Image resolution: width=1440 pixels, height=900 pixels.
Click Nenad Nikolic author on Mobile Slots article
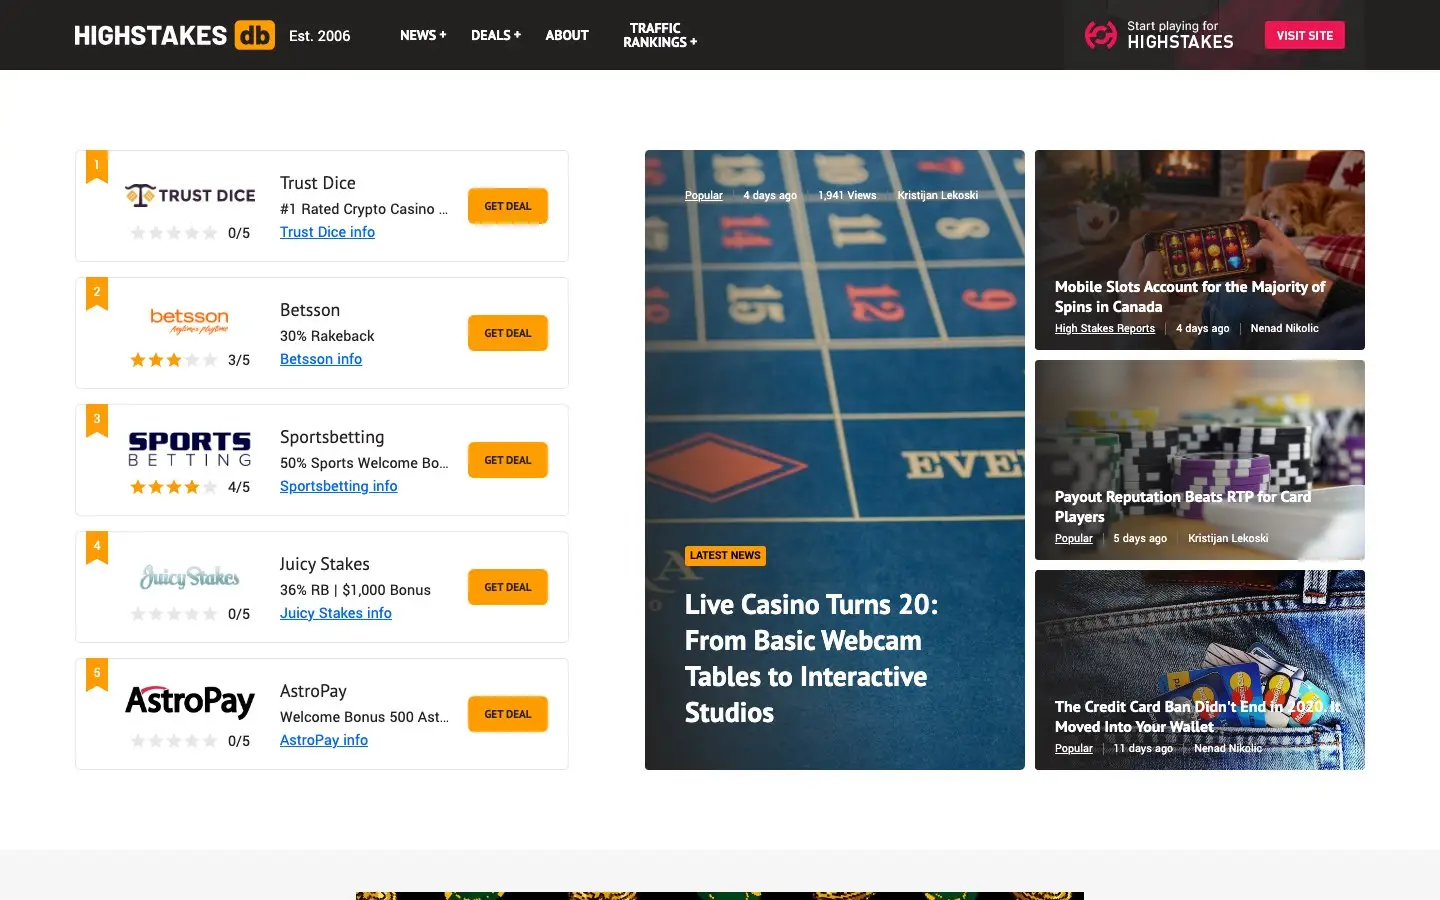coord(1285,328)
